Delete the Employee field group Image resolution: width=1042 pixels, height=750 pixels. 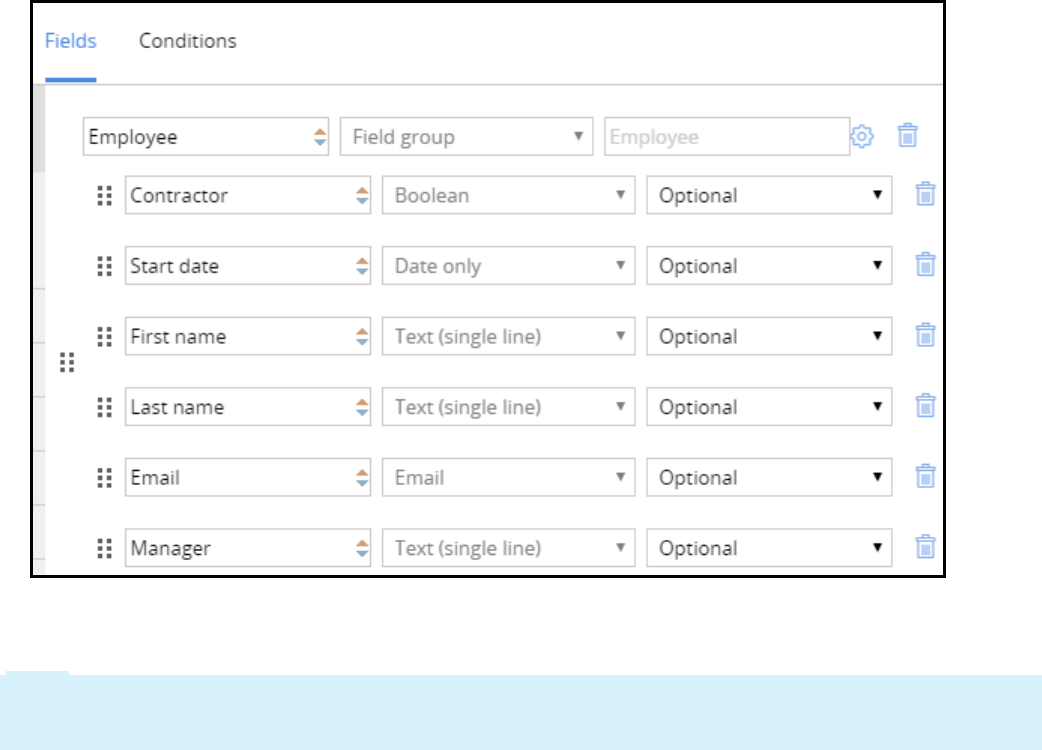click(x=907, y=136)
